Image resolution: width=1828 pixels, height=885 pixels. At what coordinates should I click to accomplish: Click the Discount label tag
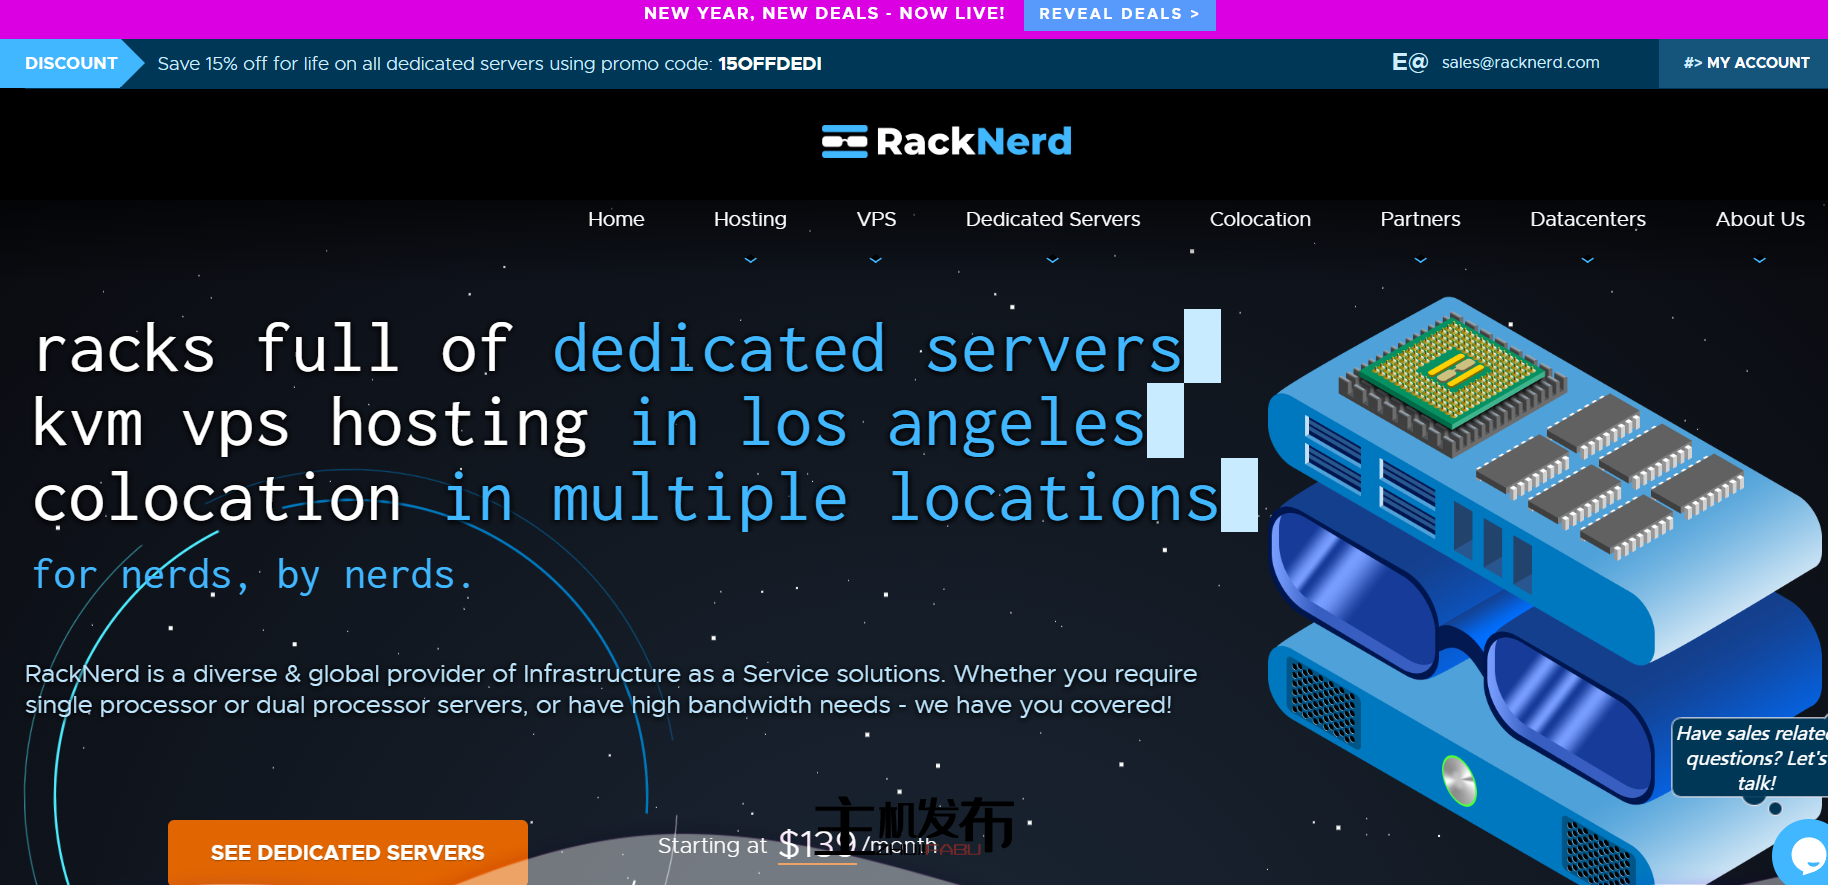coord(71,63)
